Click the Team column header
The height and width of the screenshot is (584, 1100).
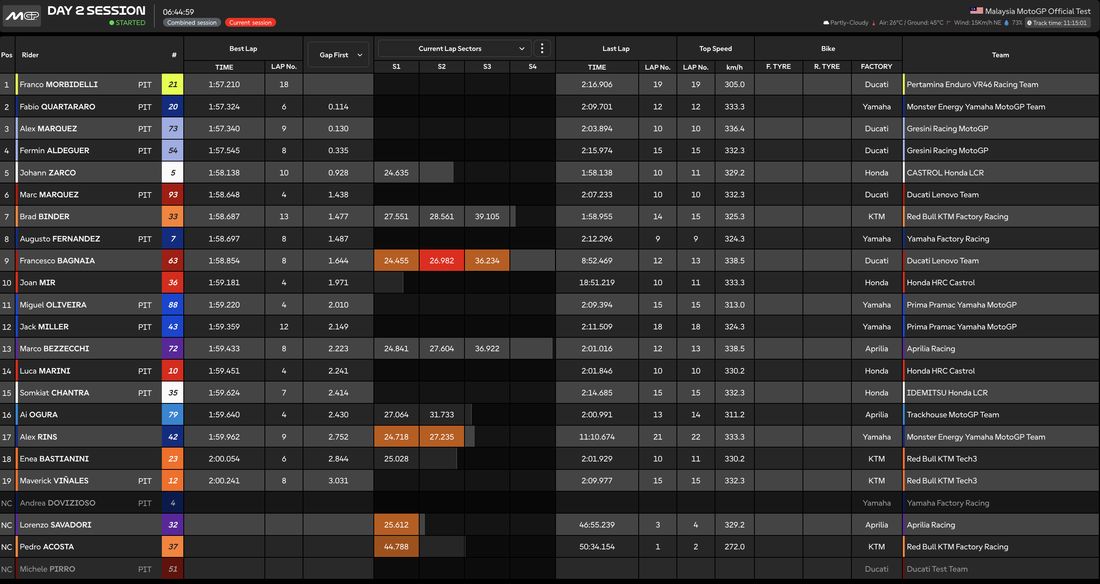tap(1000, 55)
